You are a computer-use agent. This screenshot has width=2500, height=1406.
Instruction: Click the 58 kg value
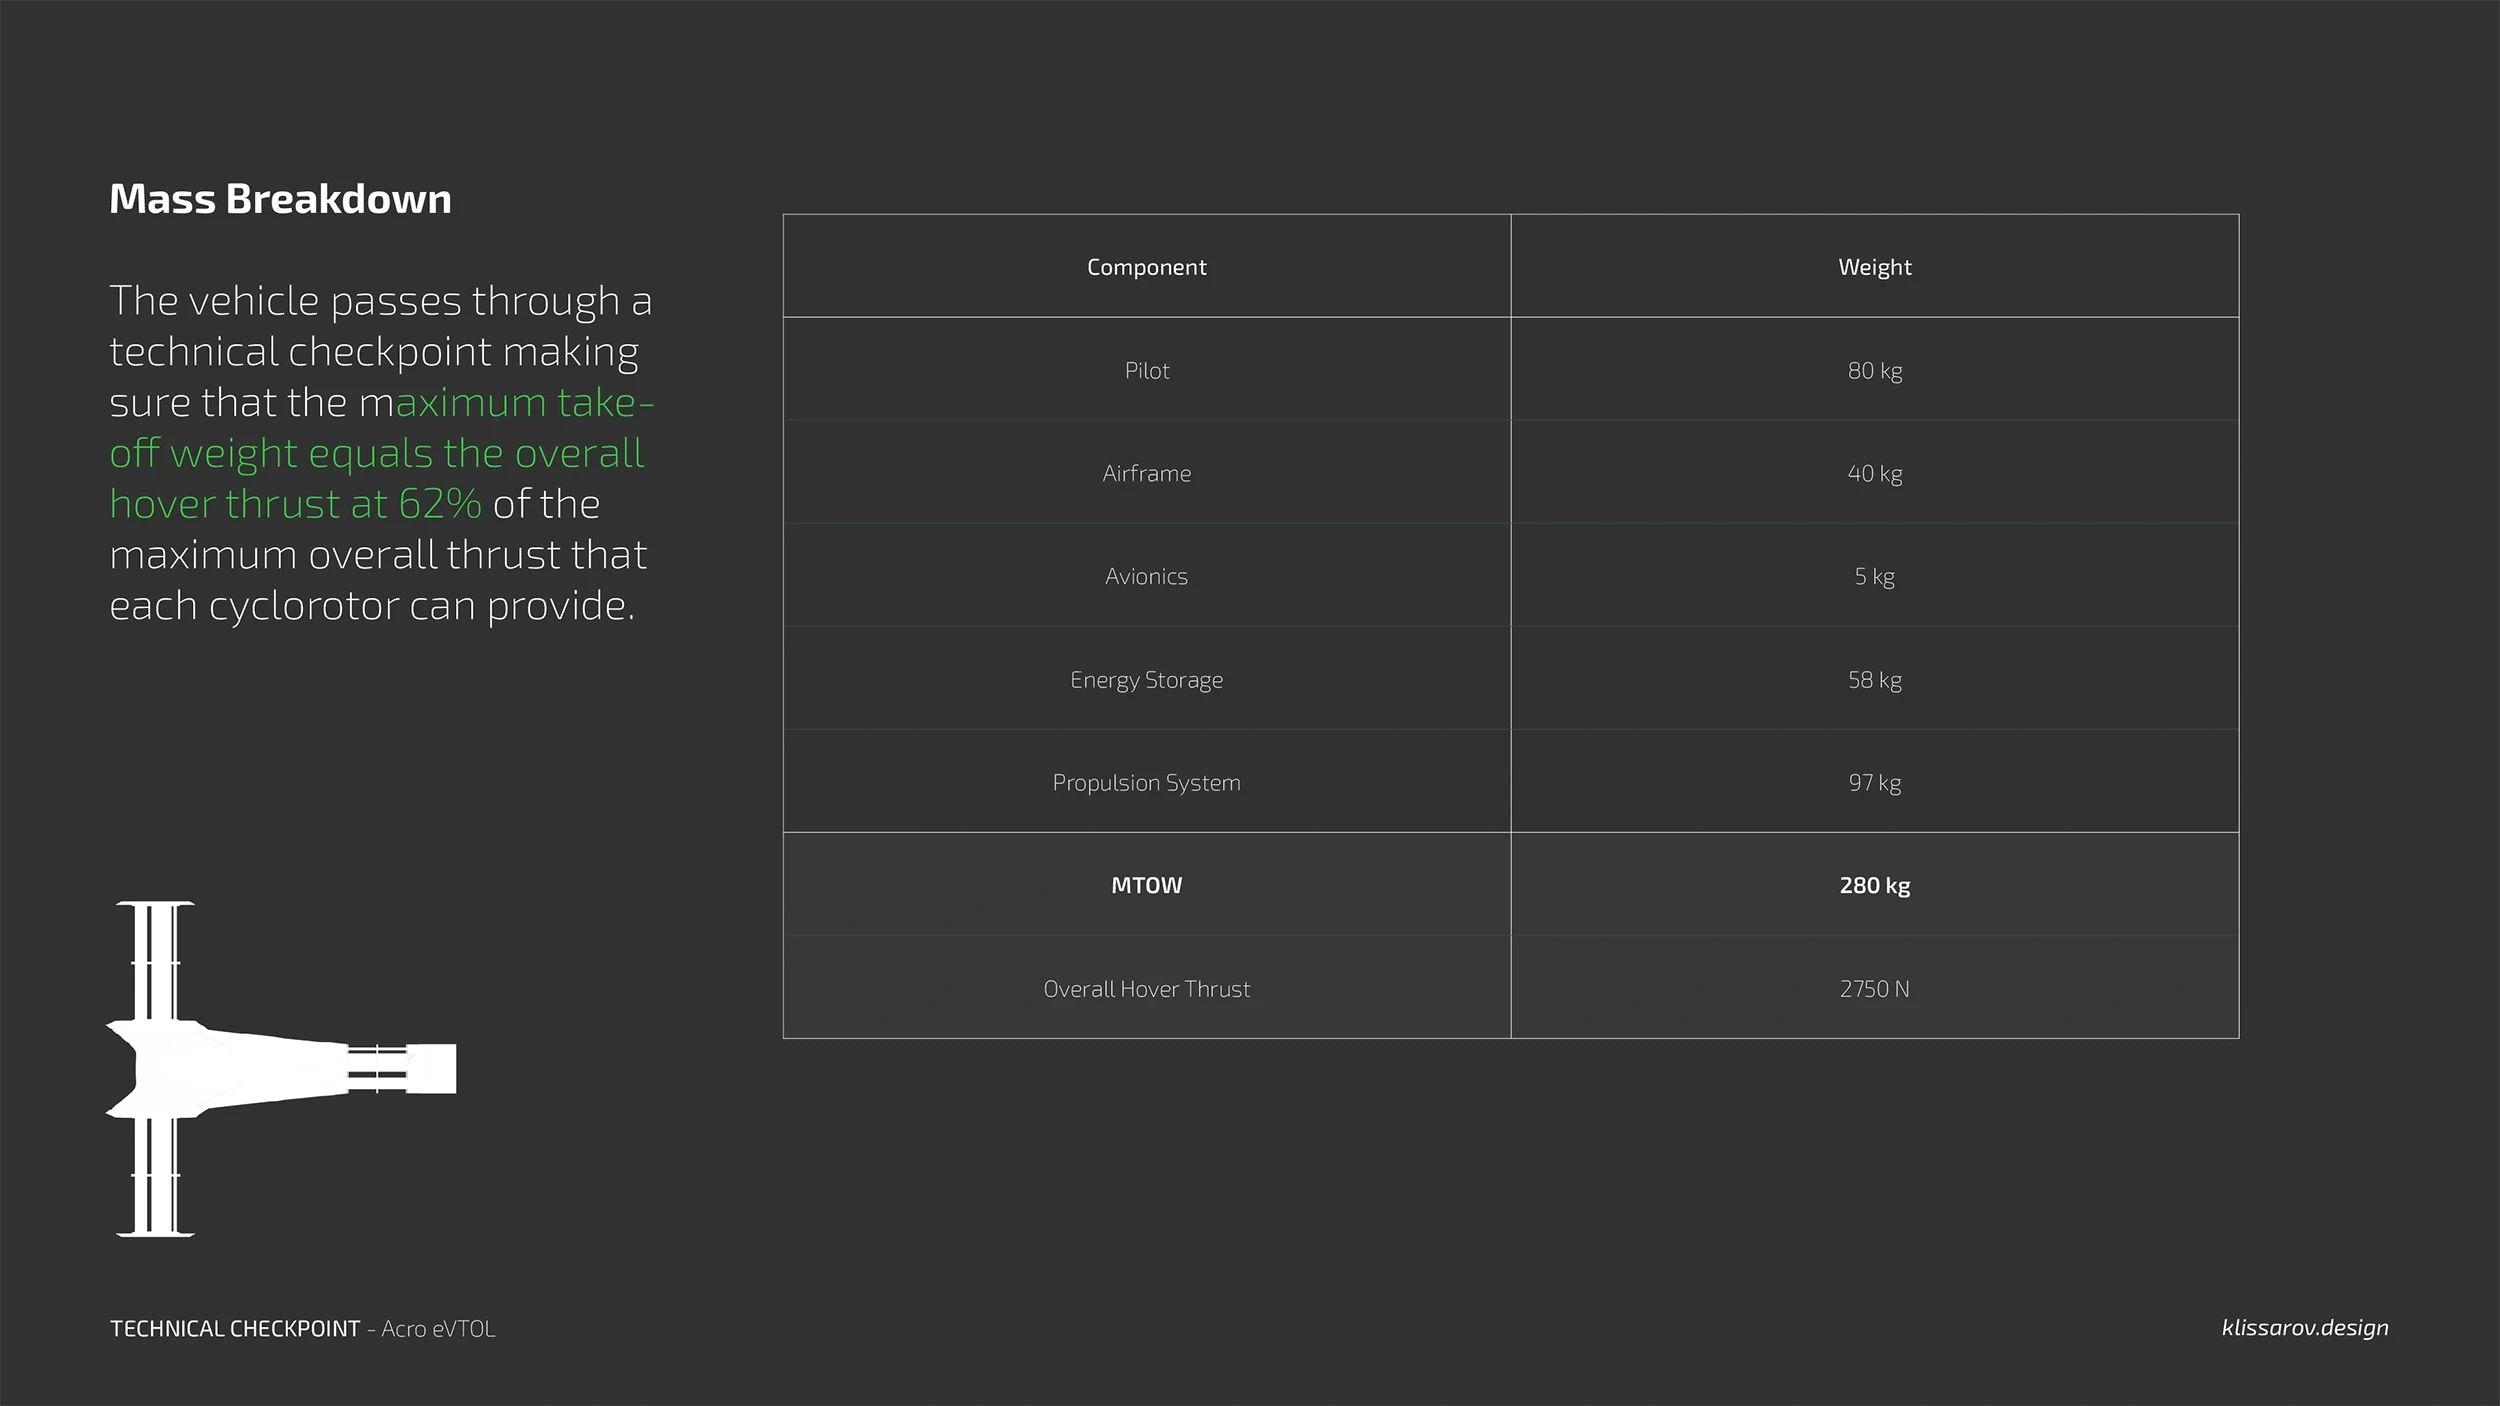click(x=1874, y=680)
